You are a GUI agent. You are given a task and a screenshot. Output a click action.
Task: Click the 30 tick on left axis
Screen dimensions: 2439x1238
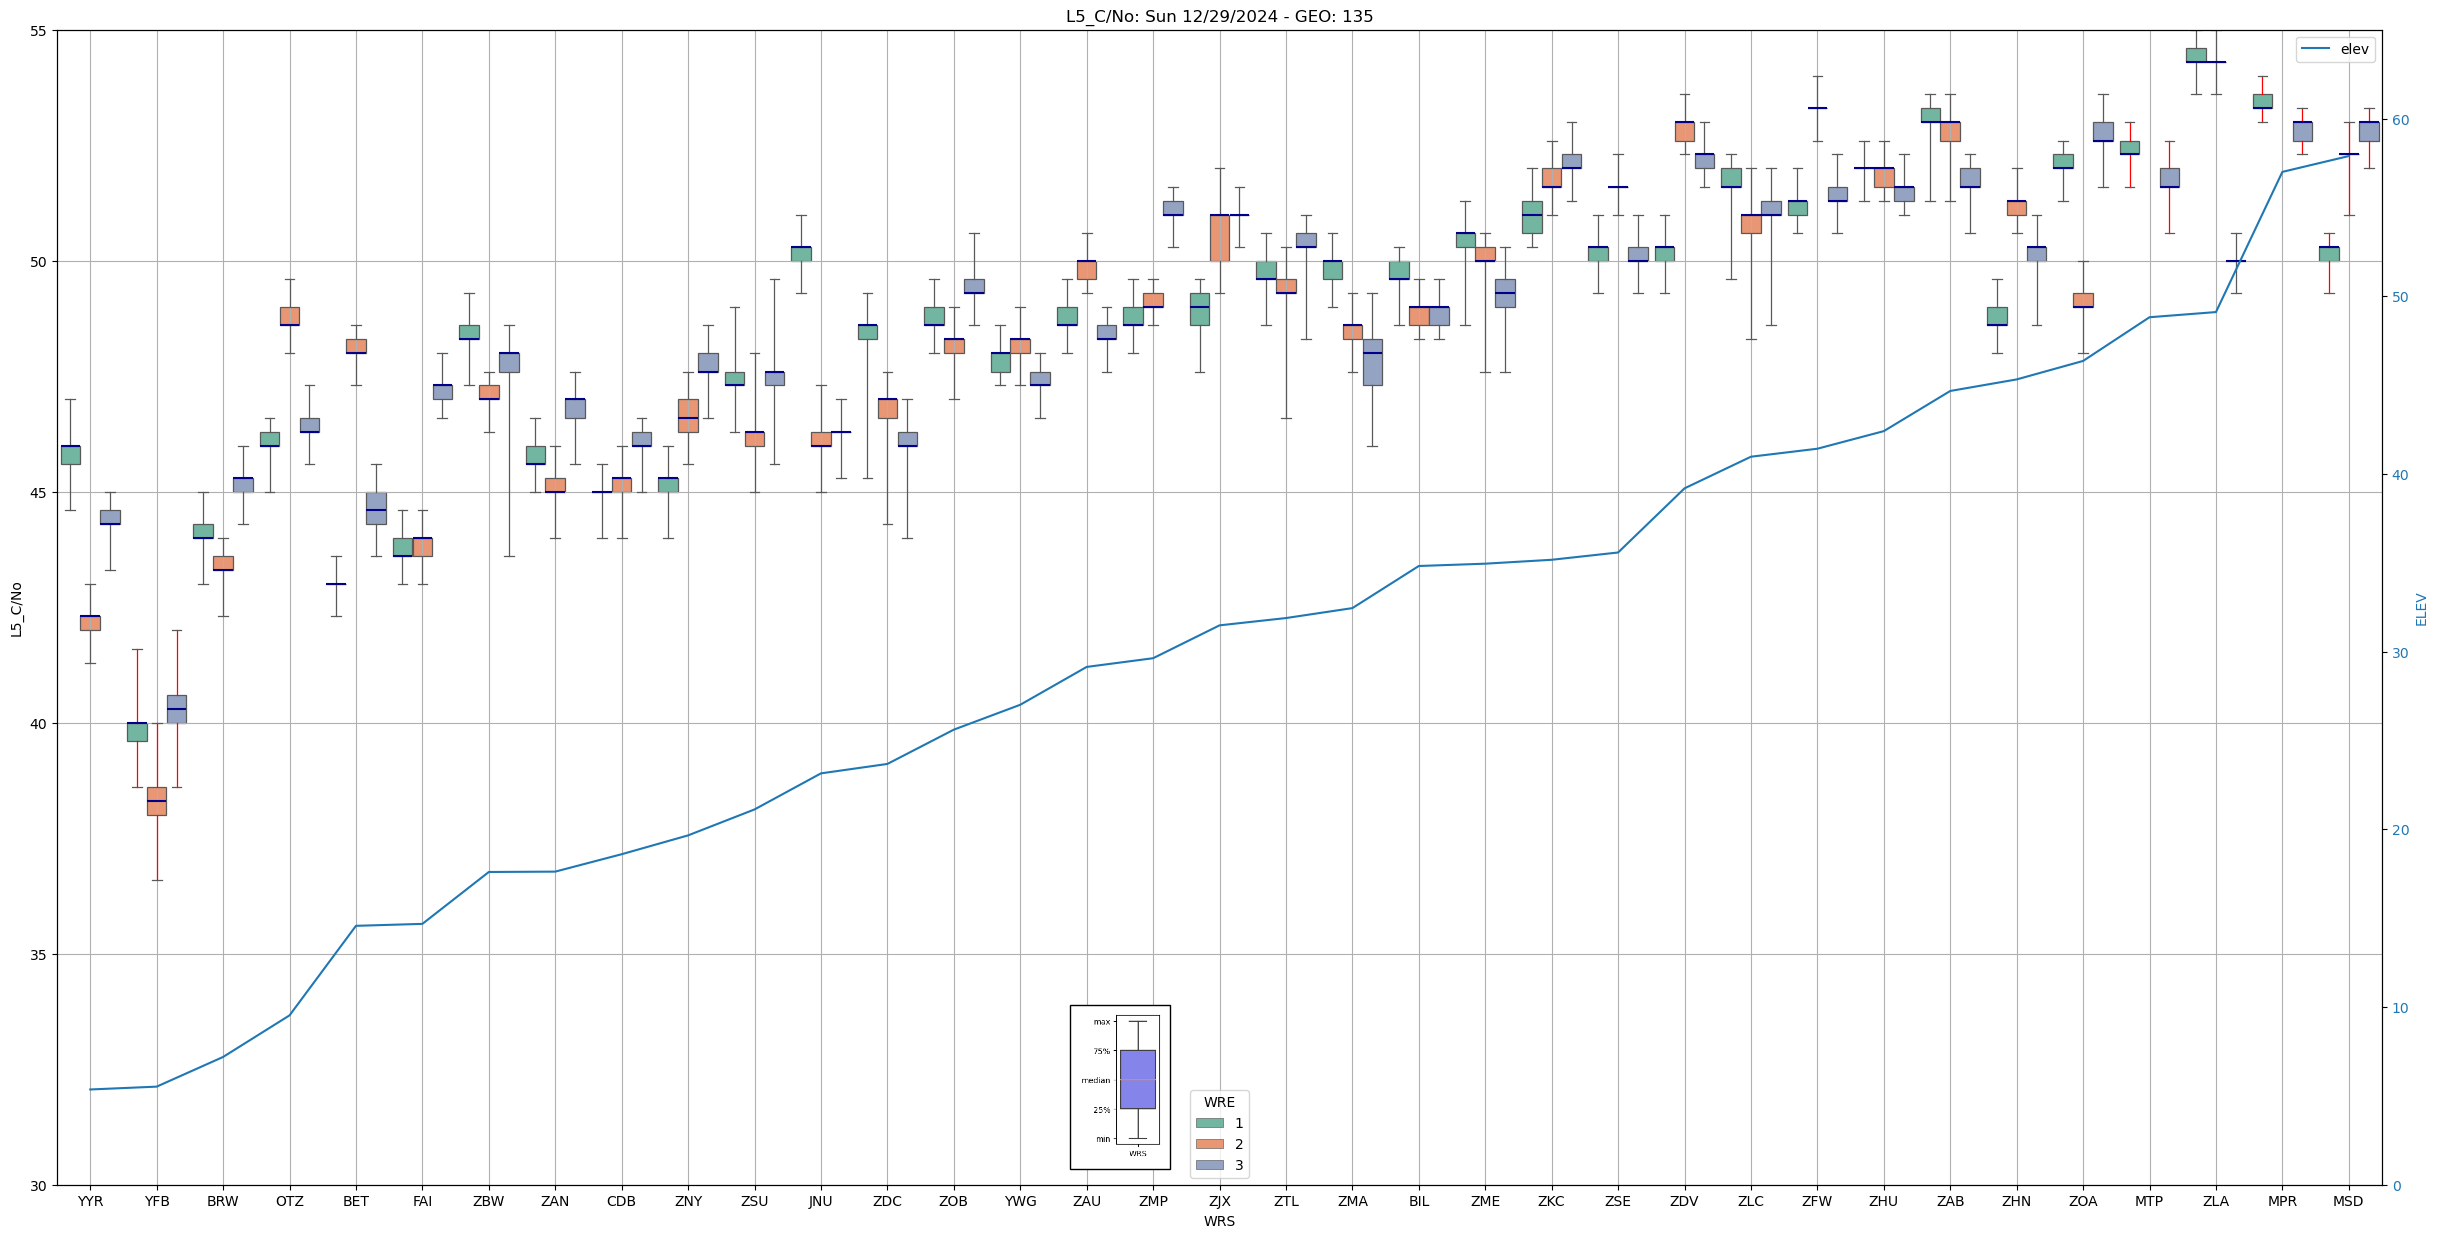pyautogui.click(x=38, y=1186)
